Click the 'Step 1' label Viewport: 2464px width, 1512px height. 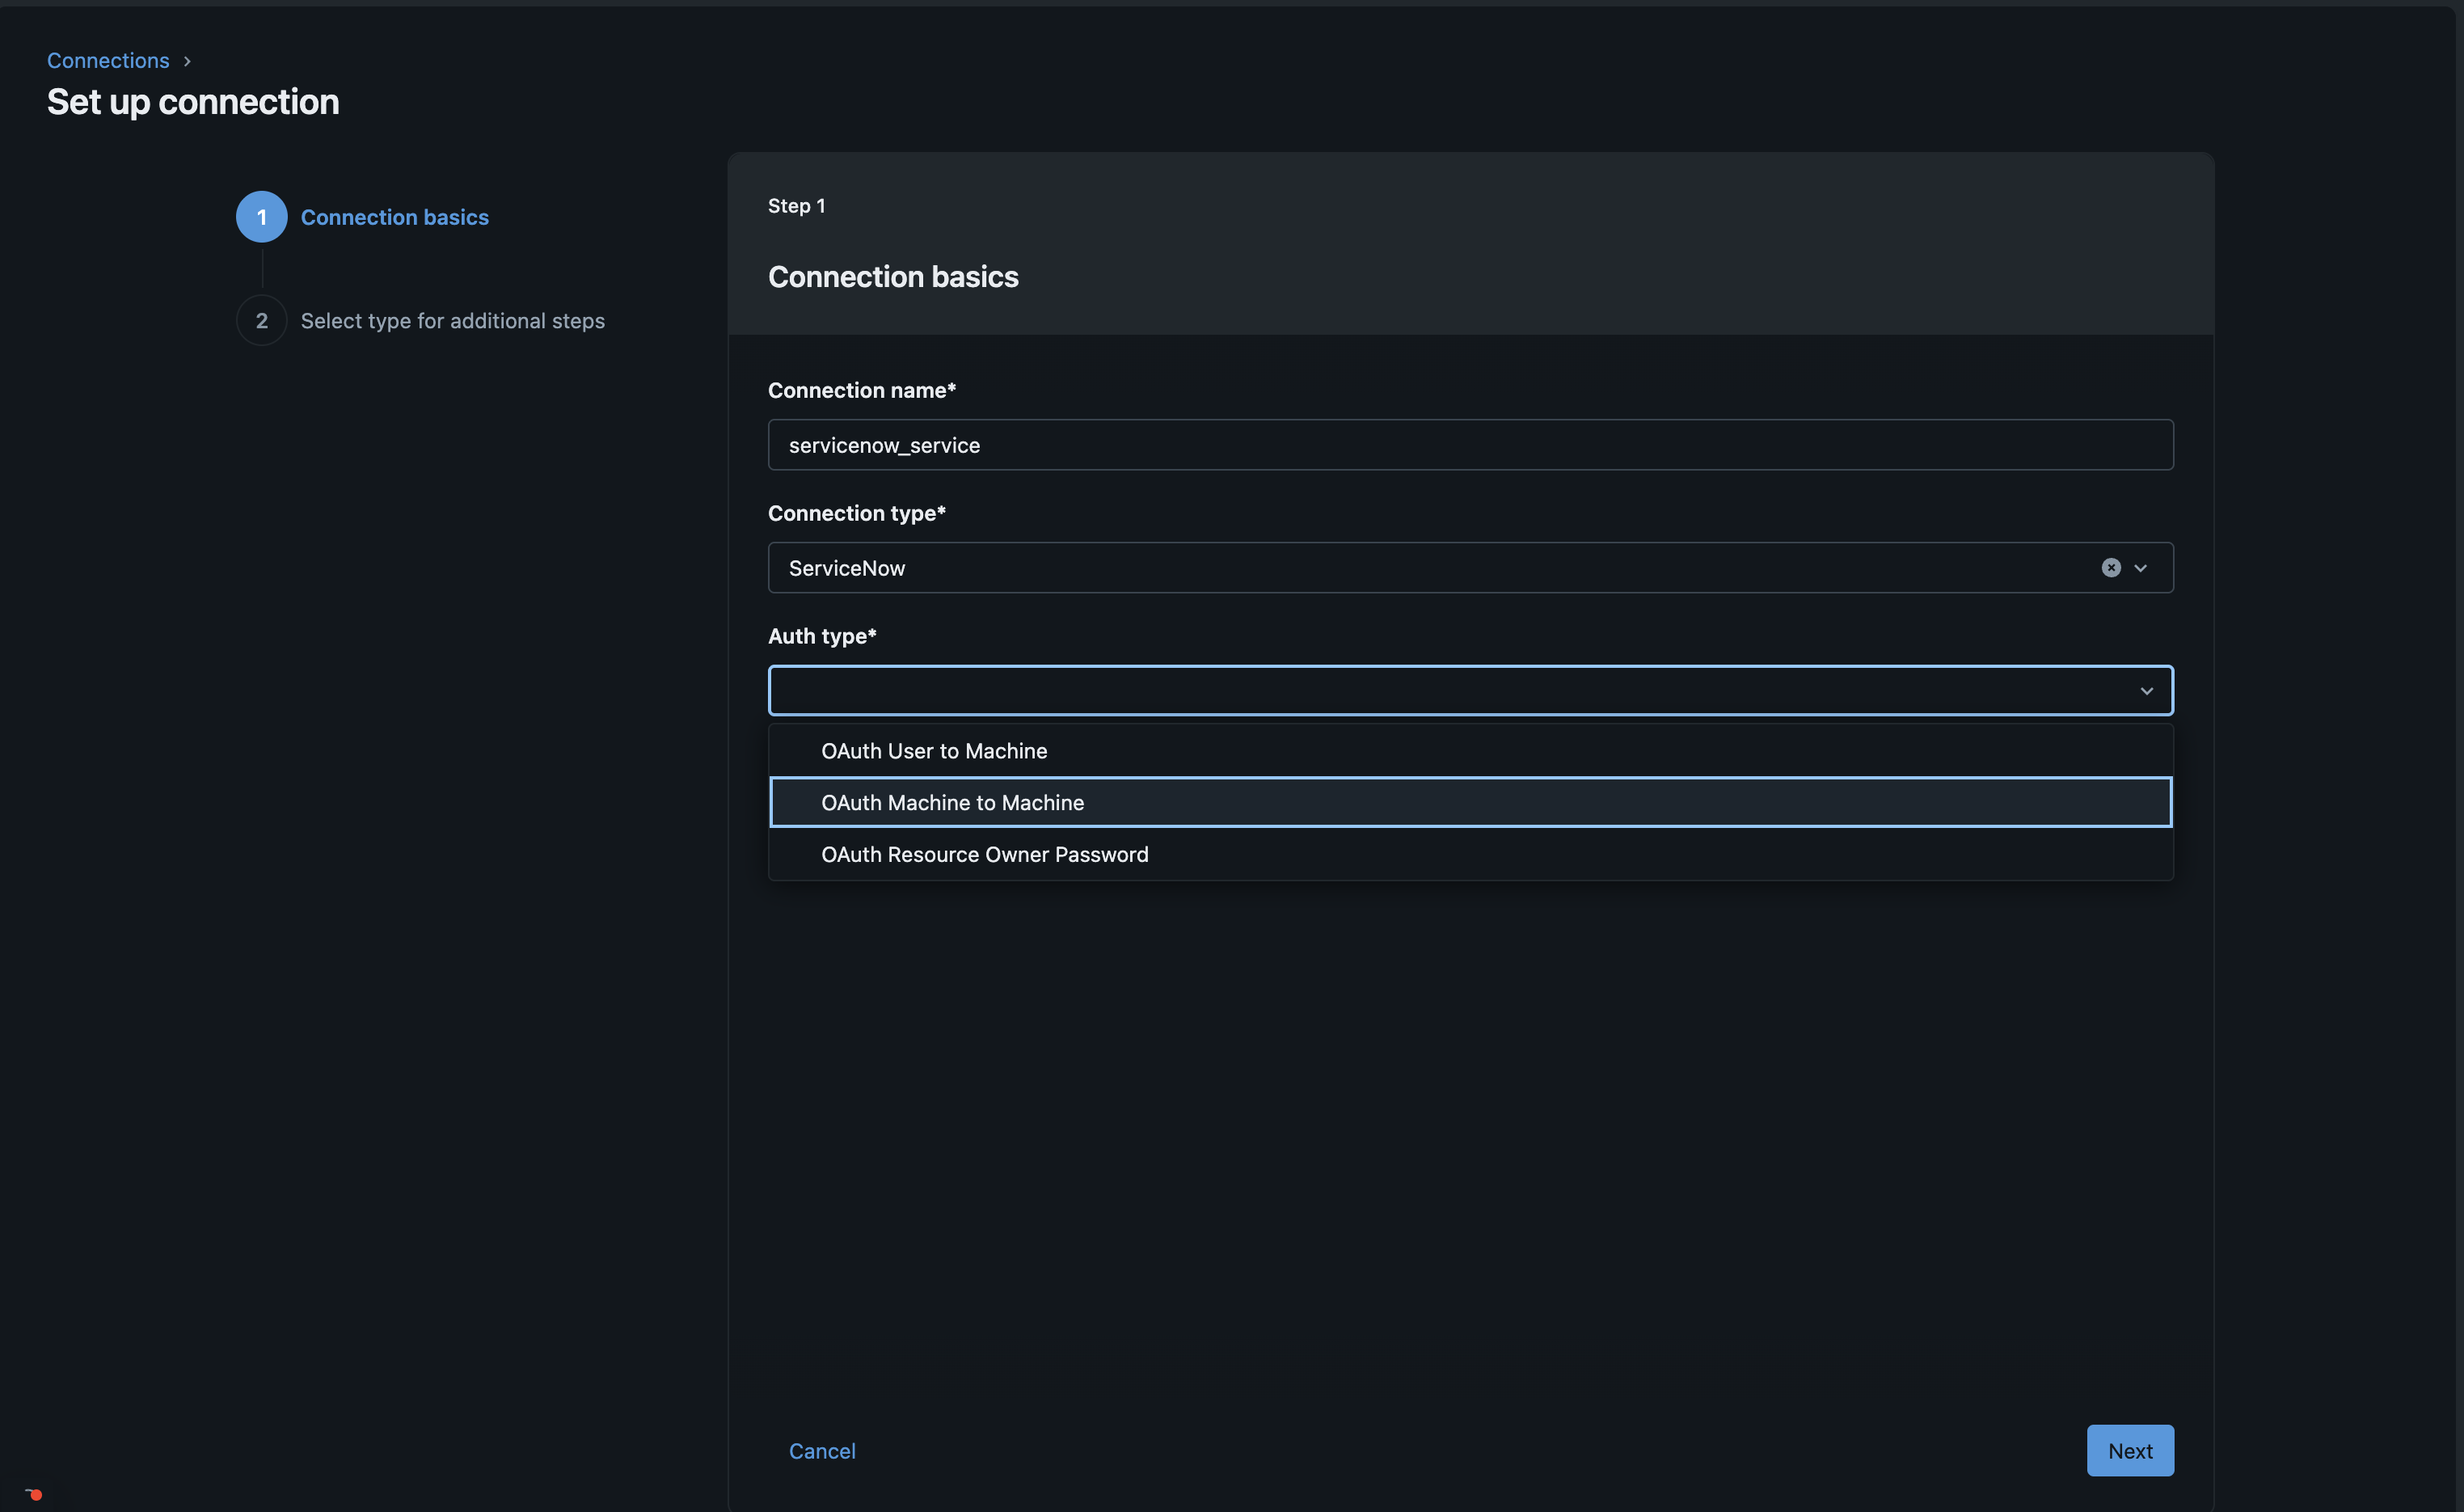tap(797, 206)
